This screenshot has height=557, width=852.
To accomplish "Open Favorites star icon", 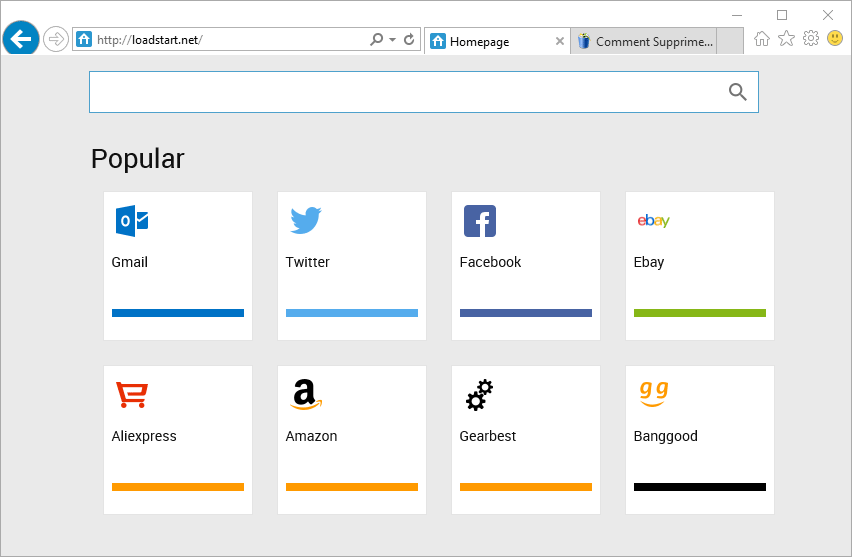I will pos(786,39).
